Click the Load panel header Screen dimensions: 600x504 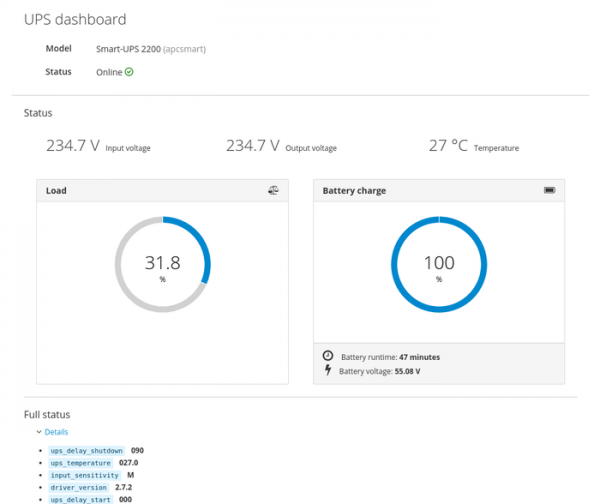tap(150, 190)
